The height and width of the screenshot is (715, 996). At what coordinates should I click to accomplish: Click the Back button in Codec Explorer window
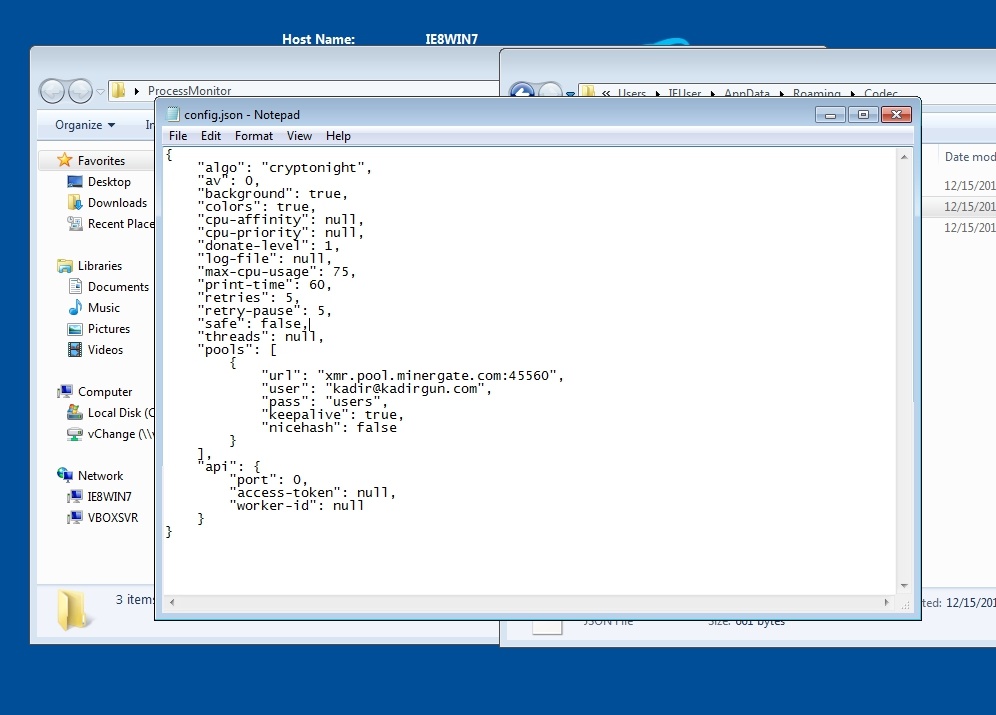coord(522,90)
